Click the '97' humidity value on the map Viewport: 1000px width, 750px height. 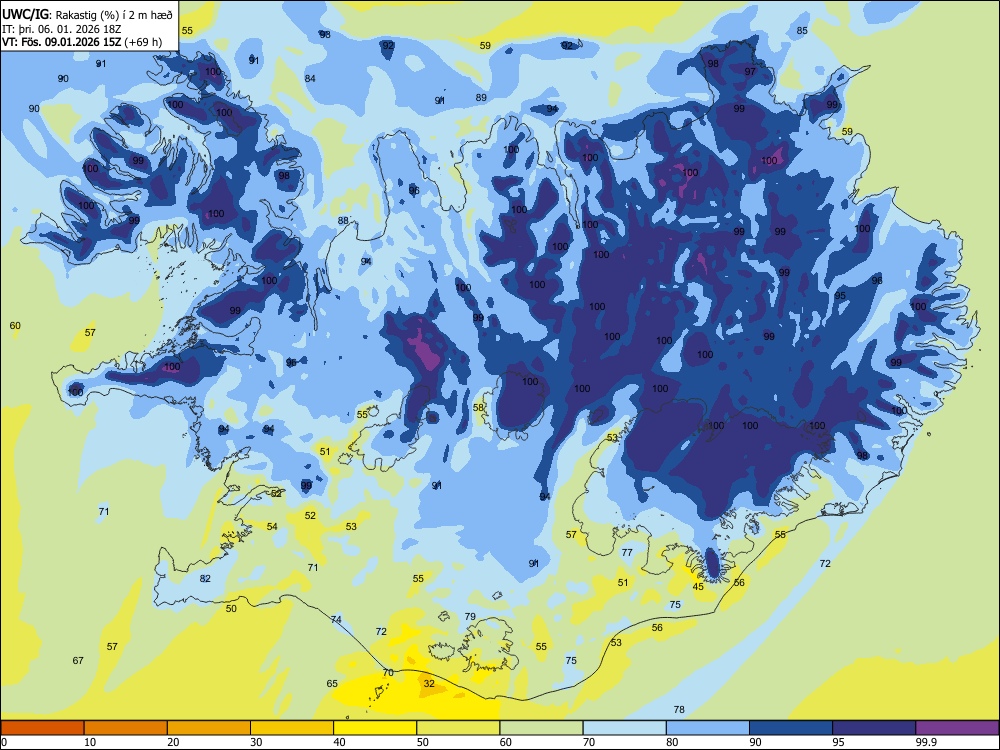[x=750, y=71]
